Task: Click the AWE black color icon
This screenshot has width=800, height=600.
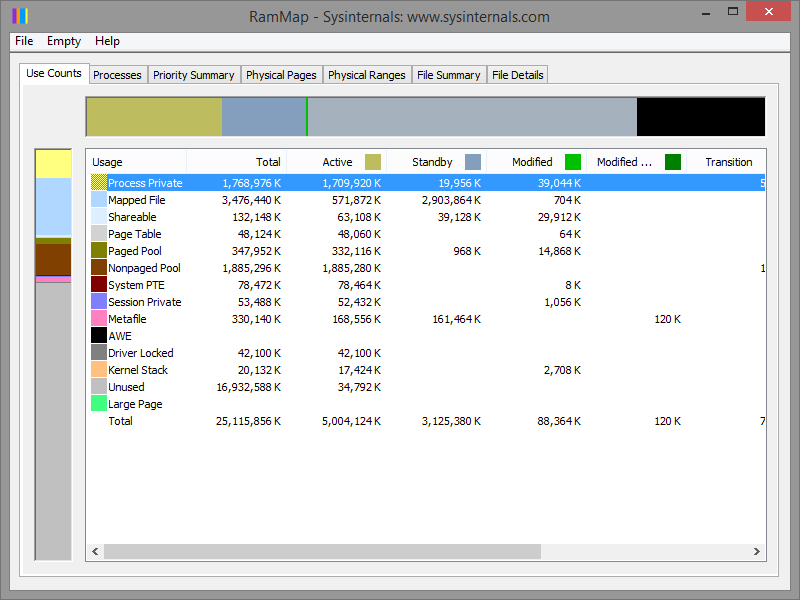Action: click(99, 336)
